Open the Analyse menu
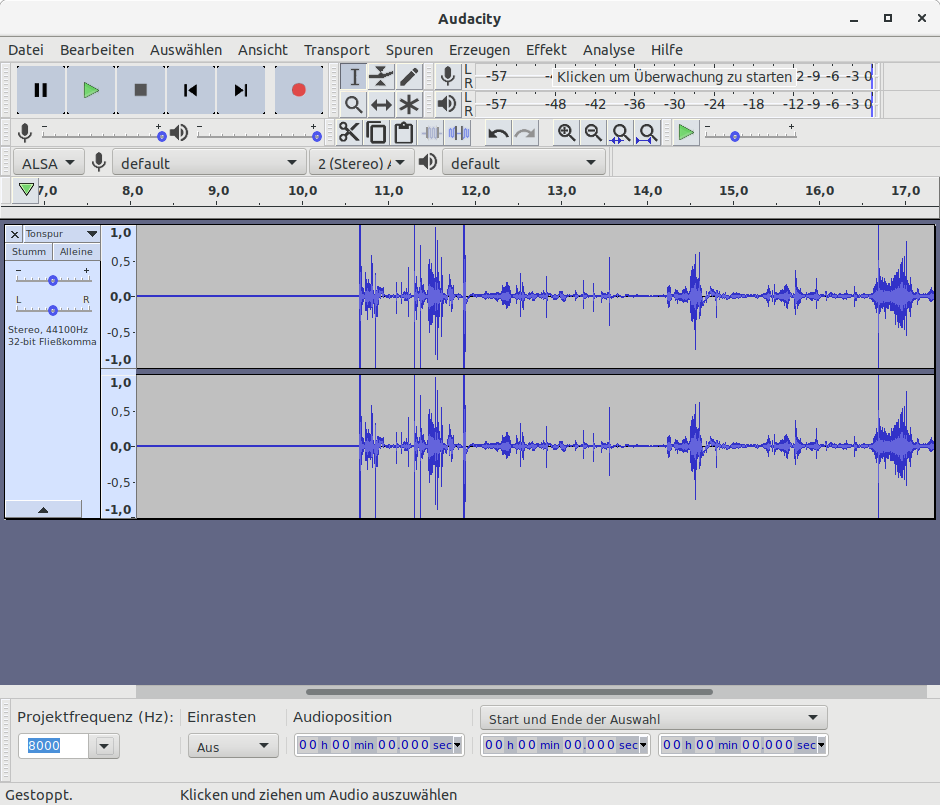Image resolution: width=940 pixels, height=805 pixels. pyautogui.click(x=608, y=50)
